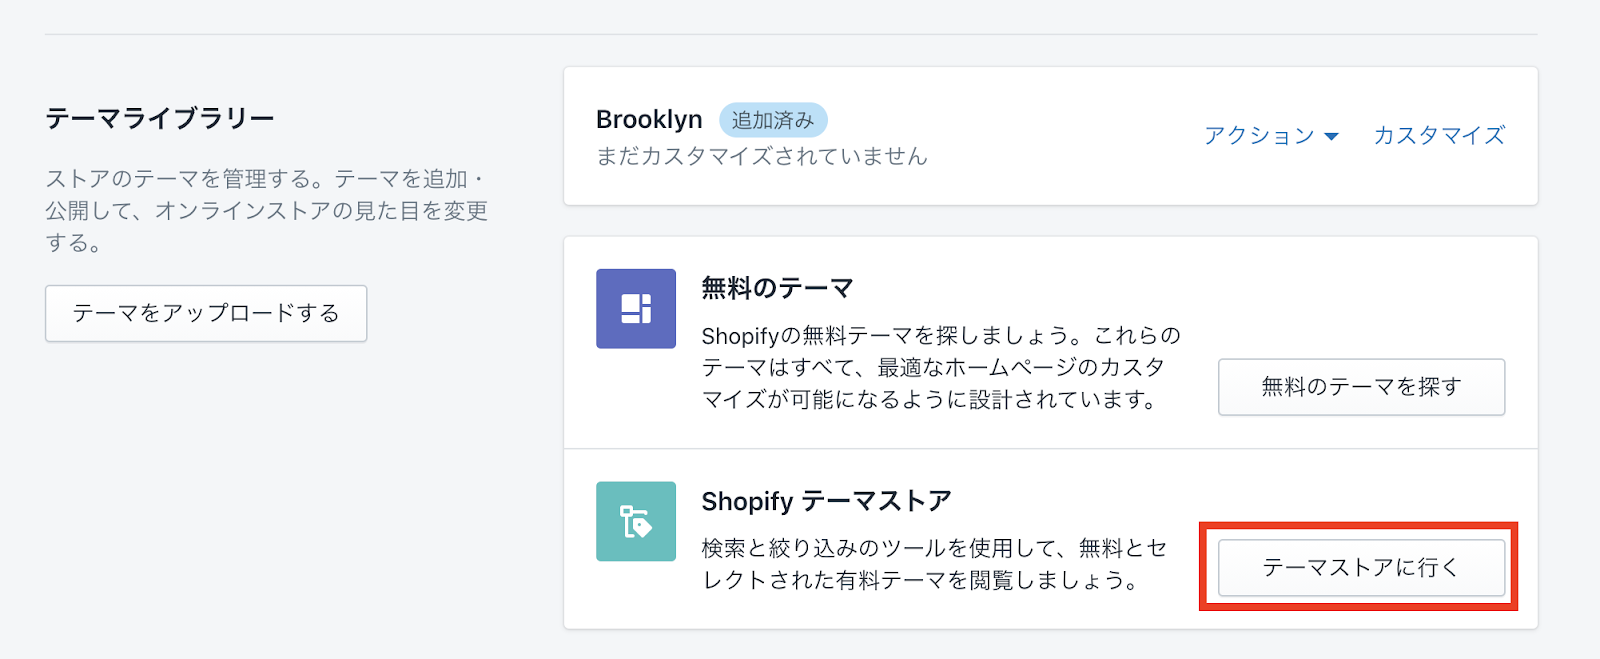The width and height of the screenshot is (1600, 659).
Task: Click the theme library description text
Action: (x=266, y=210)
